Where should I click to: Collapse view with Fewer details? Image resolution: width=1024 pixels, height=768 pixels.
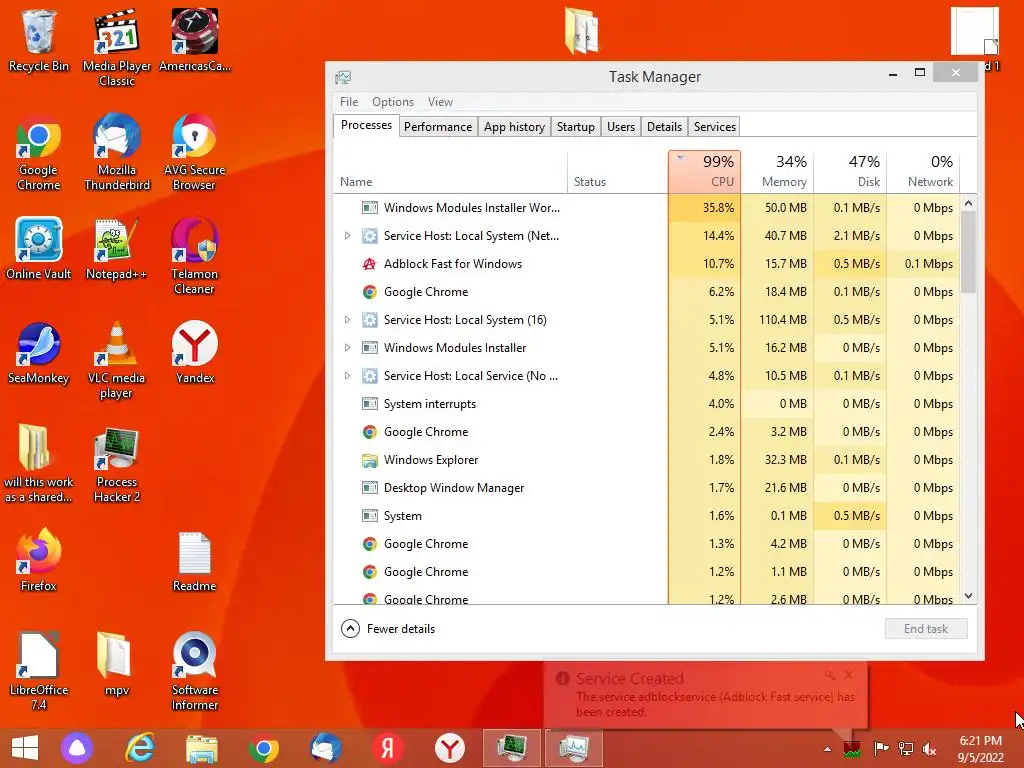[389, 629]
